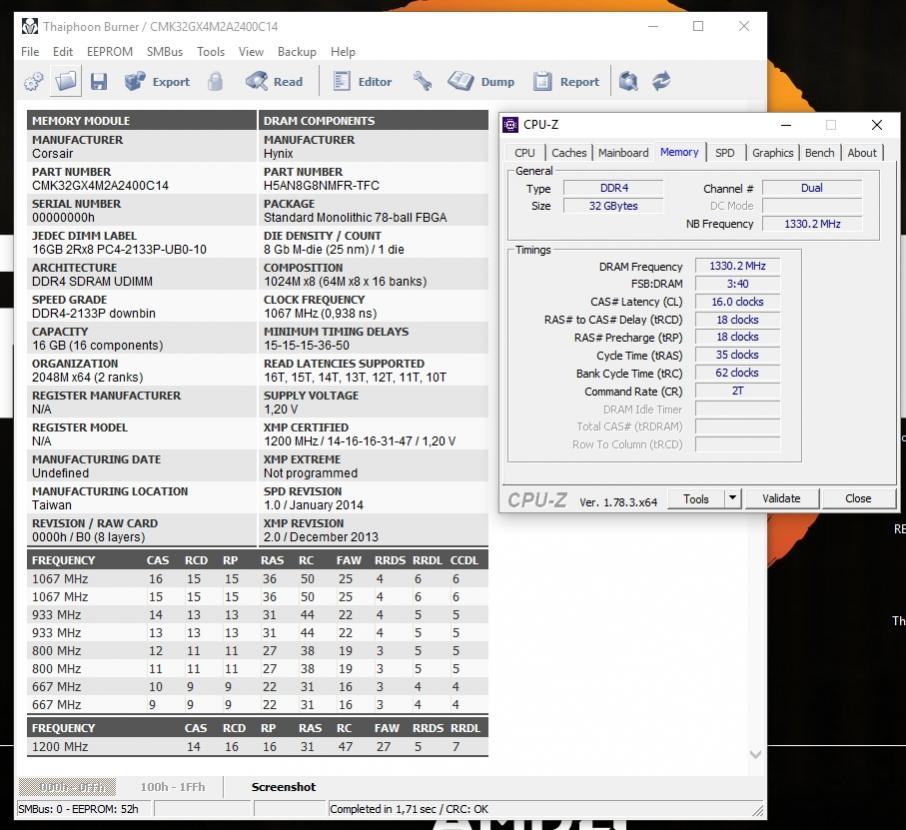Click the Type DDR4 field in CPU-Z
906x830 pixels.
[x=613, y=188]
